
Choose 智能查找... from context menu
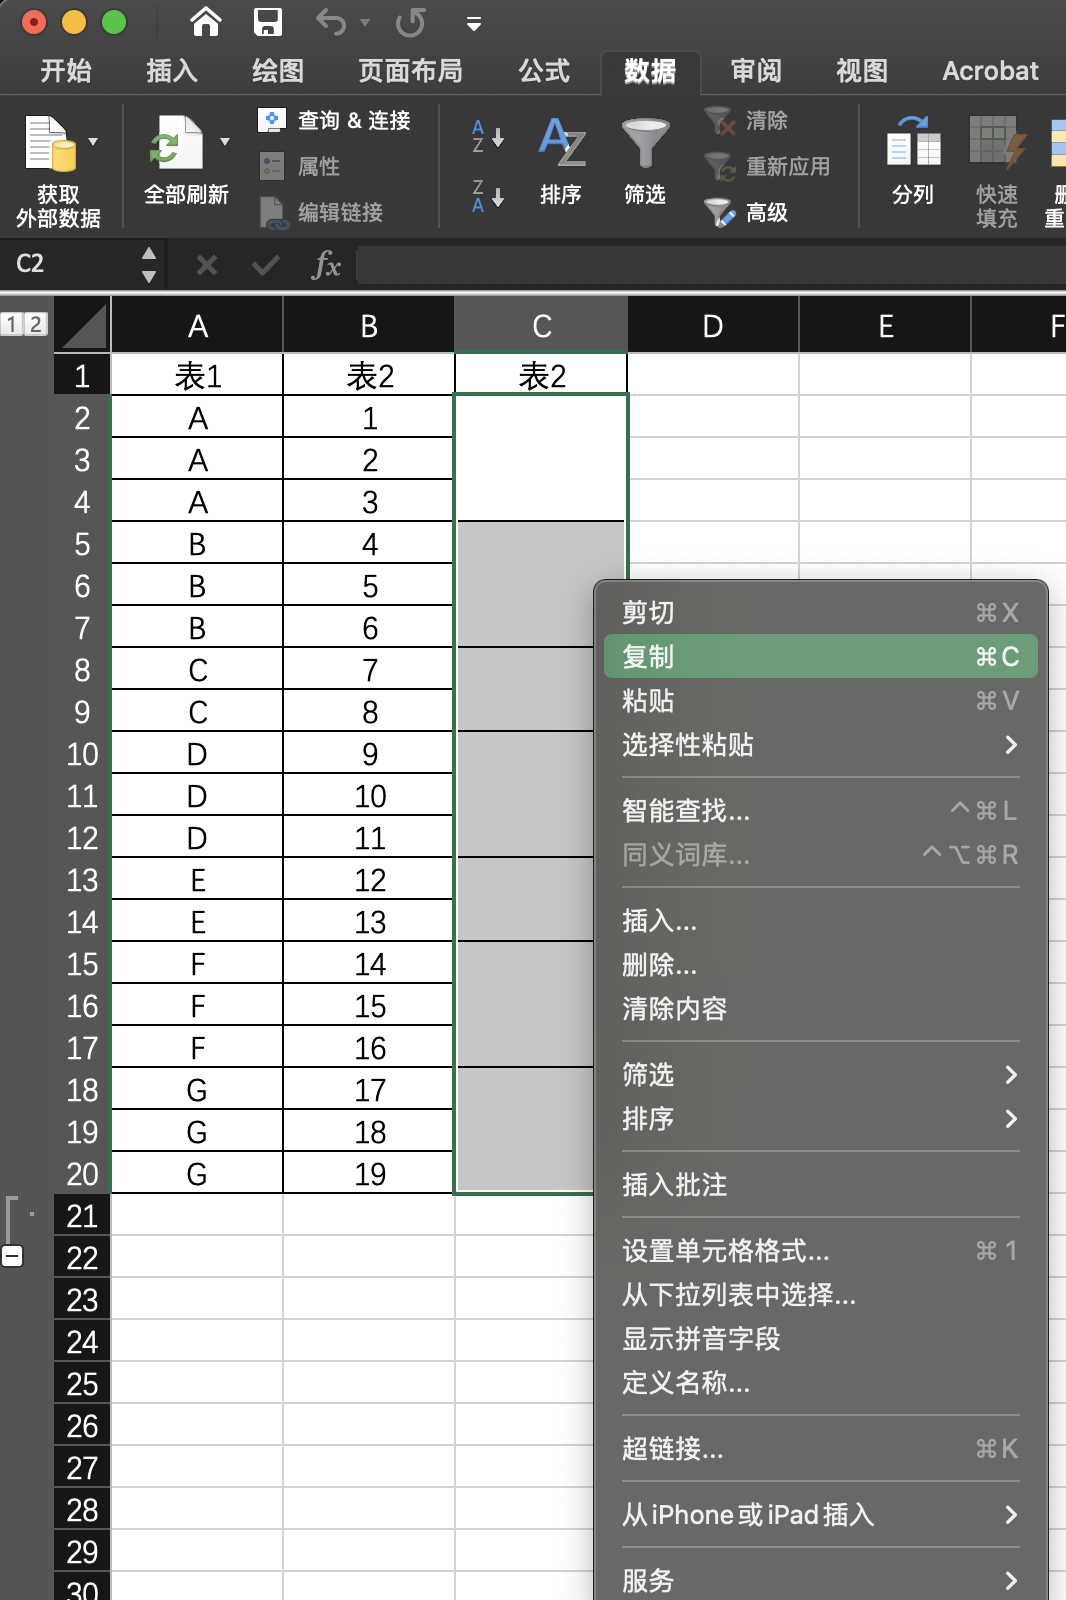tap(820, 810)
